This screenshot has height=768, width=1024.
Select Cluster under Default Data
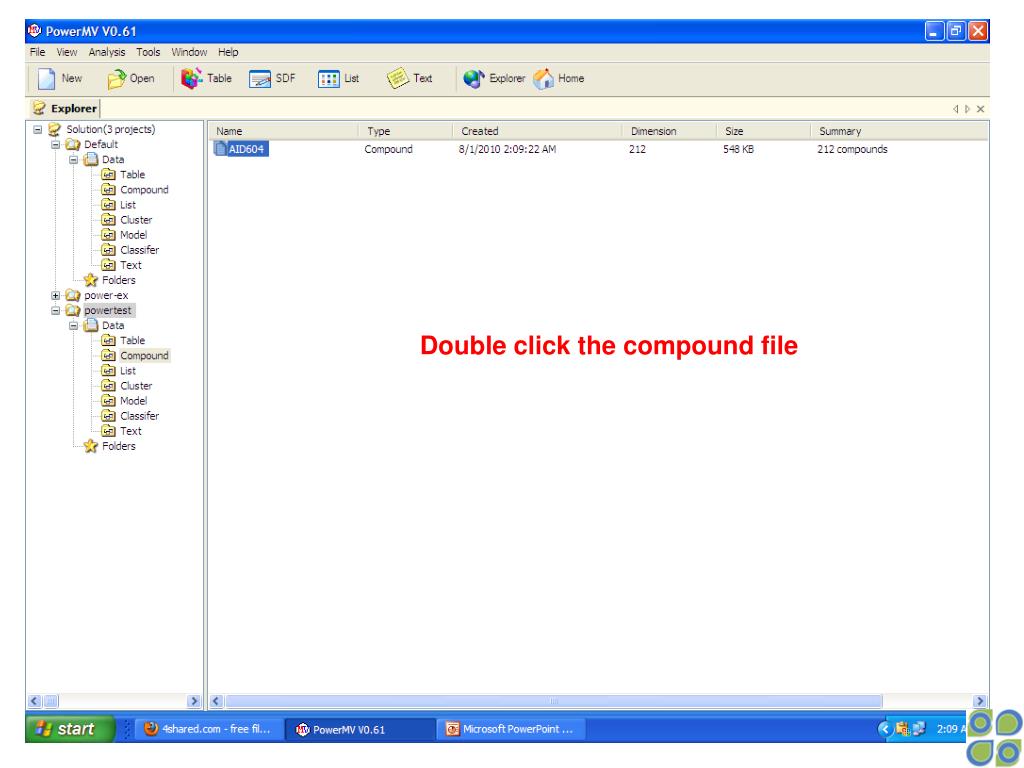click(136, 220)
